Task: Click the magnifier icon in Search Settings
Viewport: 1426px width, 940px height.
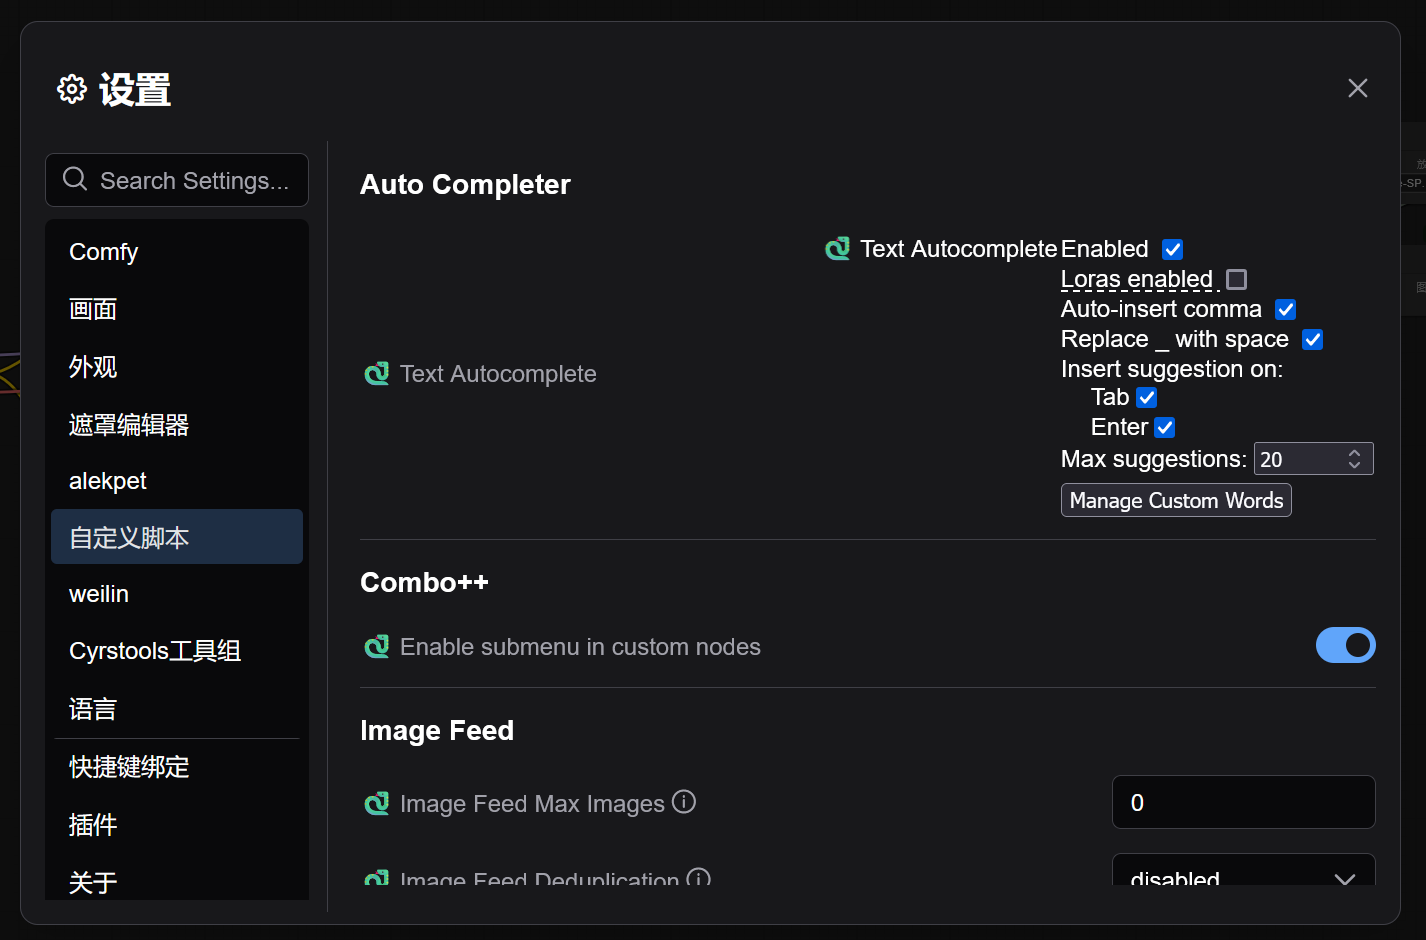Action: tap(75, 178)
